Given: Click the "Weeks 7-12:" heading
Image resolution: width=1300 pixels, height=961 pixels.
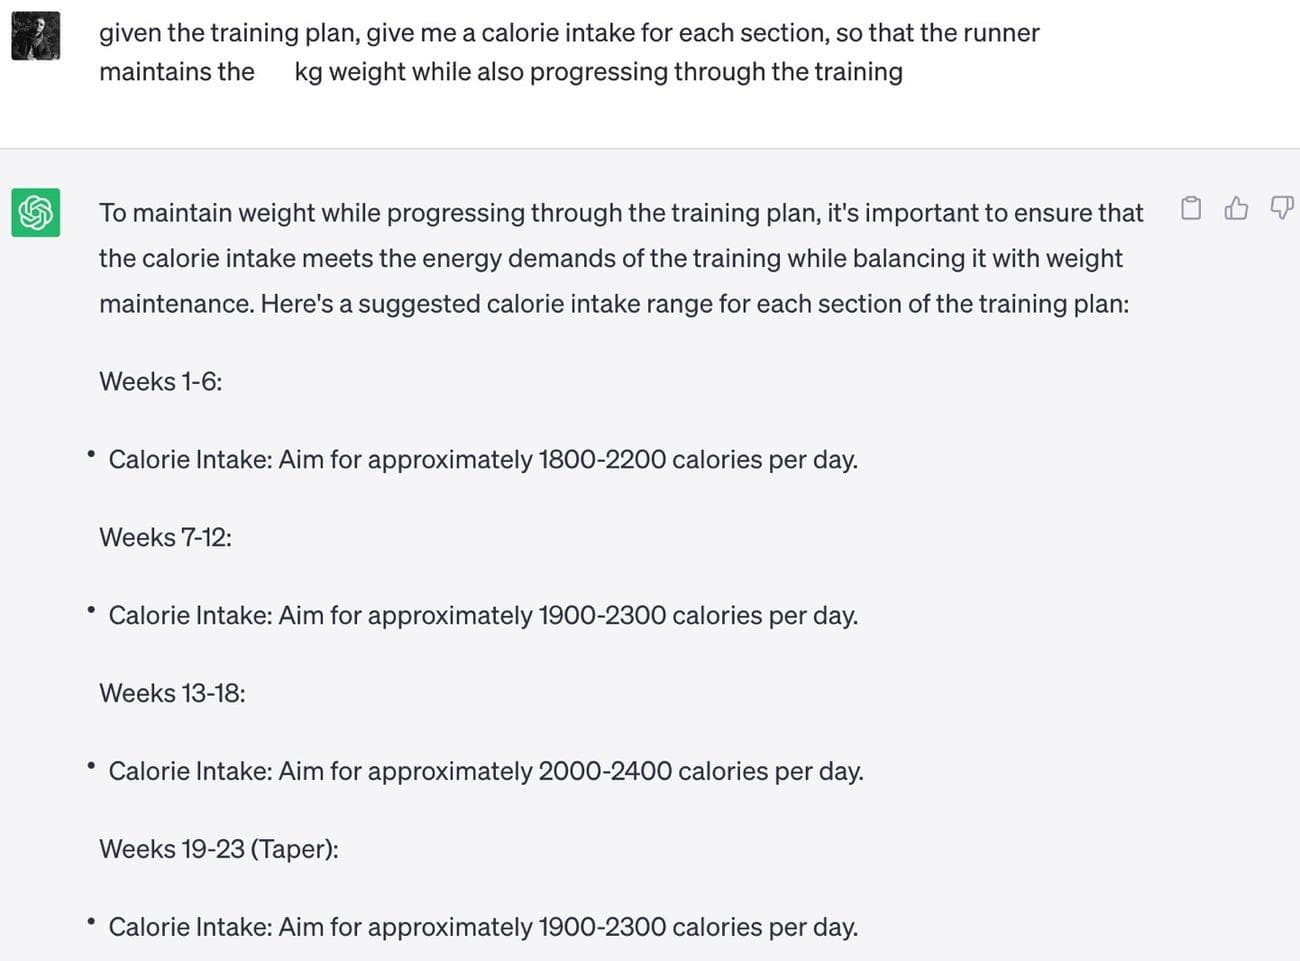Looking at the screenshot, I should 165,537.
